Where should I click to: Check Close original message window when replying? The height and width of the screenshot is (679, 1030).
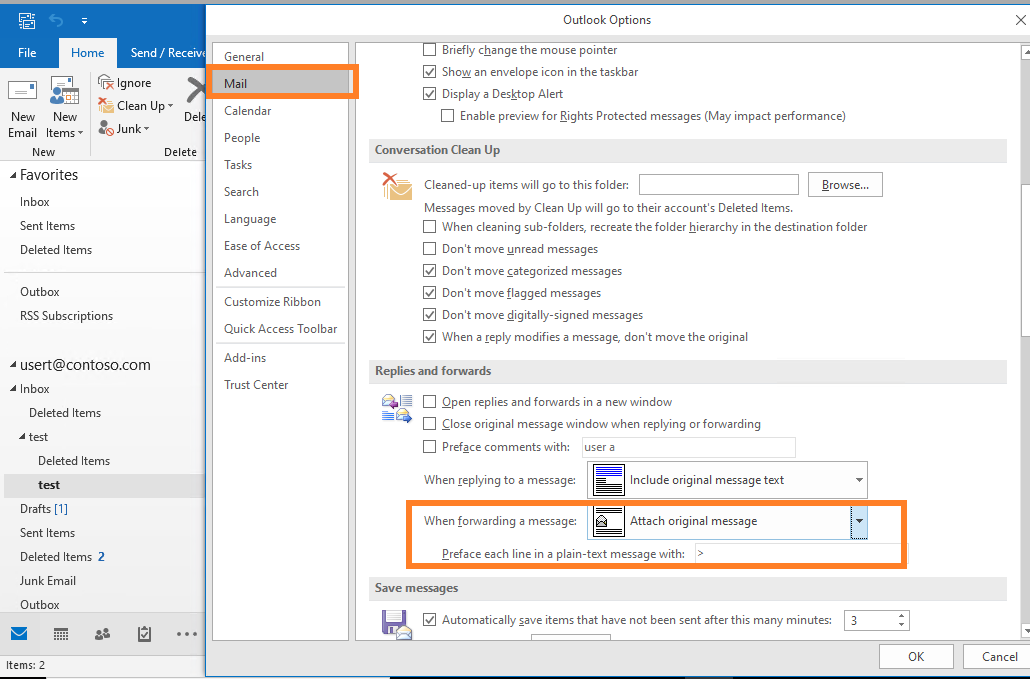pos(430,424)
